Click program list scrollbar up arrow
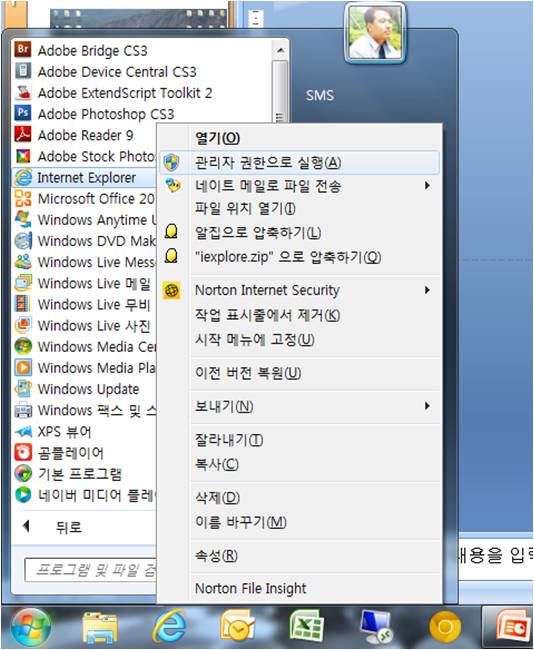This screenshot has height=650, width=534. (x=281, y=51)
